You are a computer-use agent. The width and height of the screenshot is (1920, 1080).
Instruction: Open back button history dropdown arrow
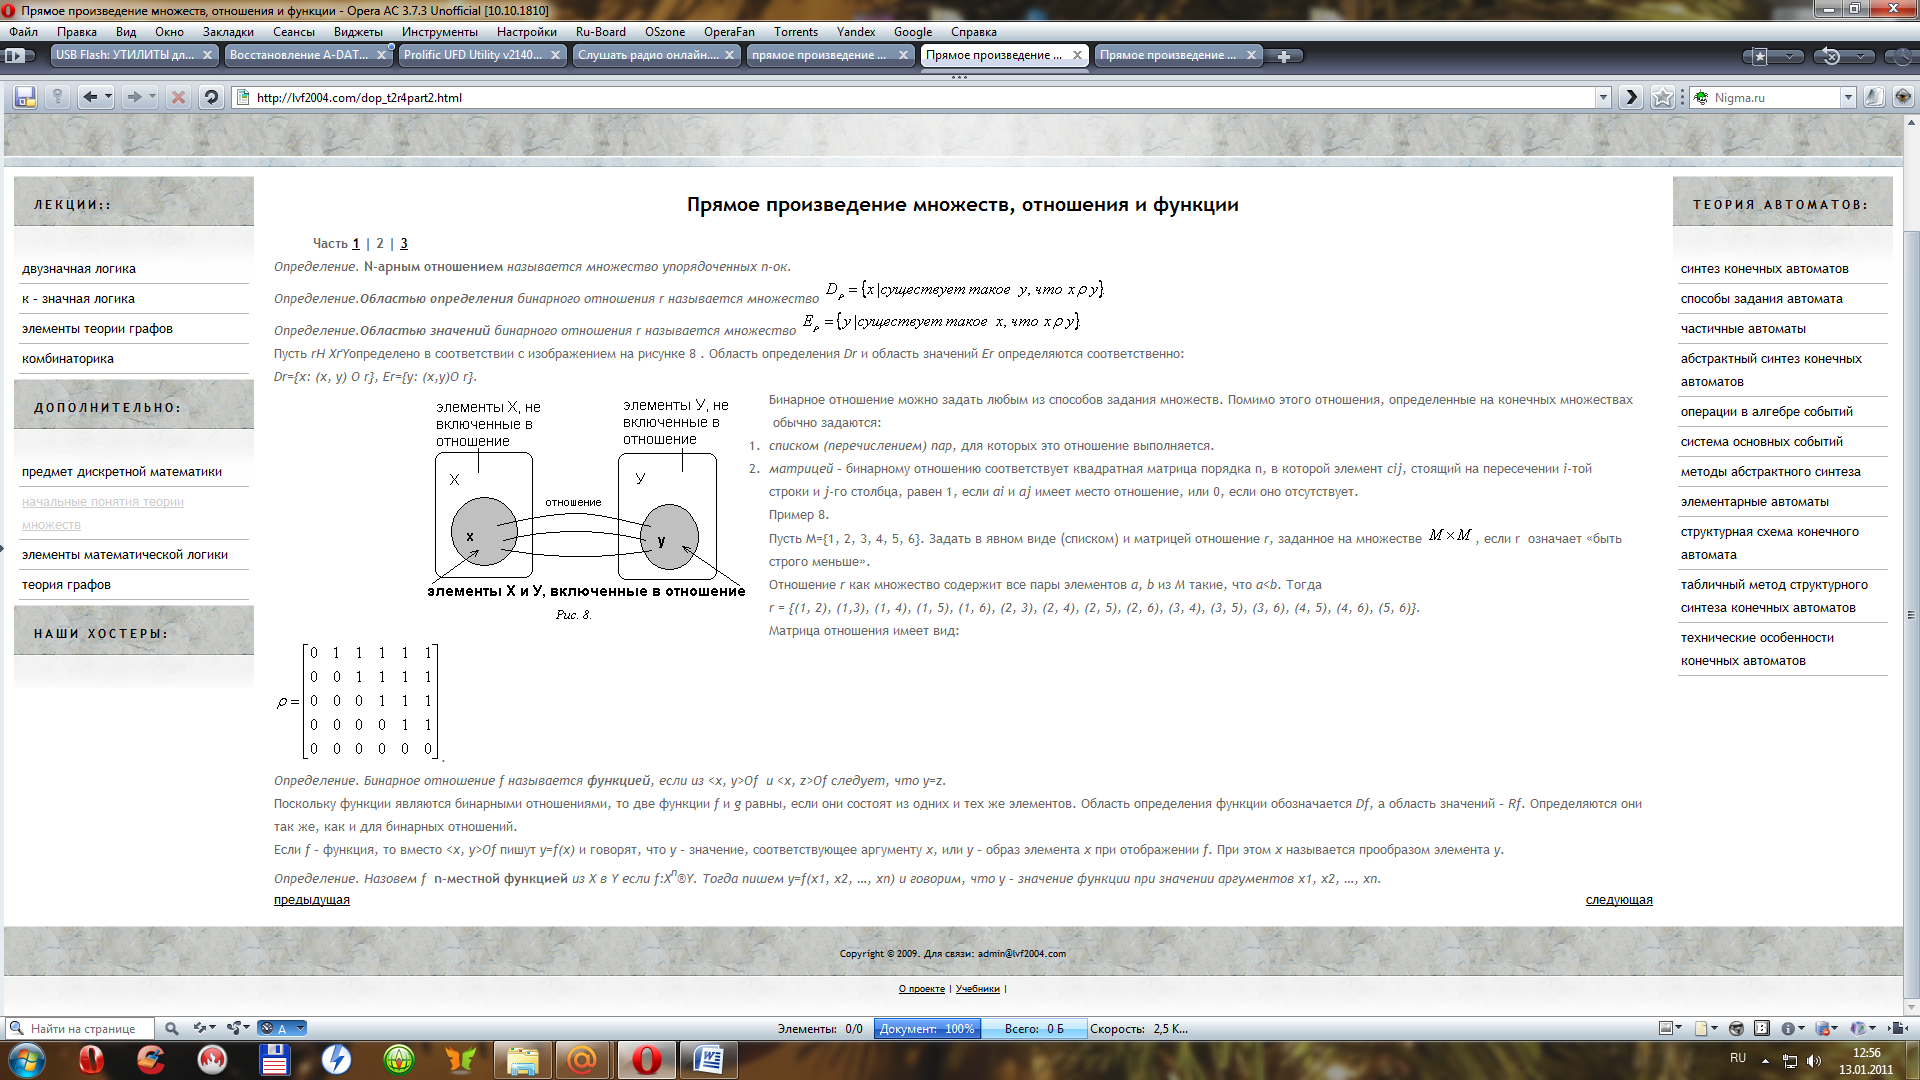click(x=108, y=97)
